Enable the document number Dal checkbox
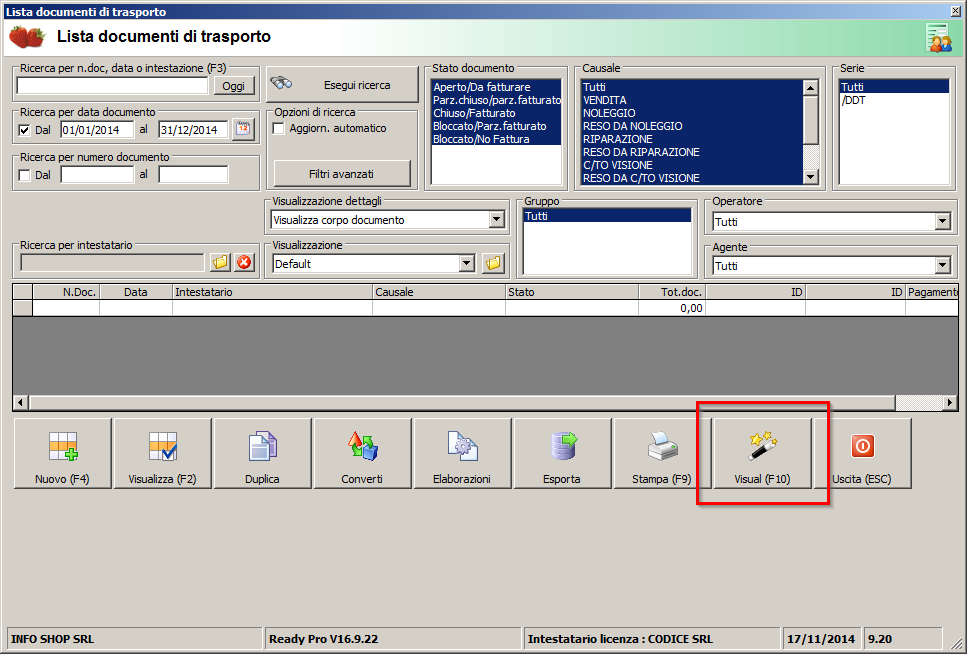Screen dimensions: 967x654 tap(24, 175)
